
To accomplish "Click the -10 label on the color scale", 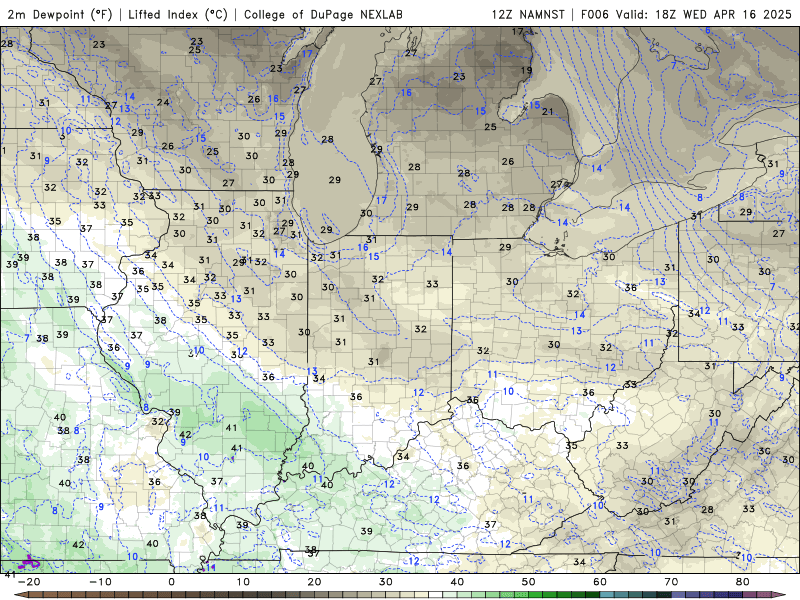I will point(100,582).
